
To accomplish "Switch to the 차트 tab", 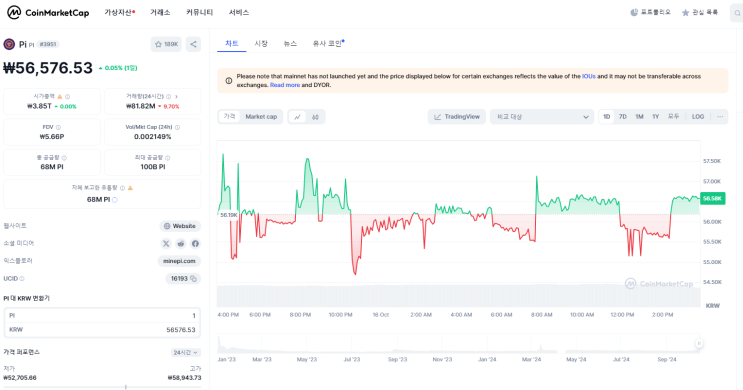I will point(232,44).
